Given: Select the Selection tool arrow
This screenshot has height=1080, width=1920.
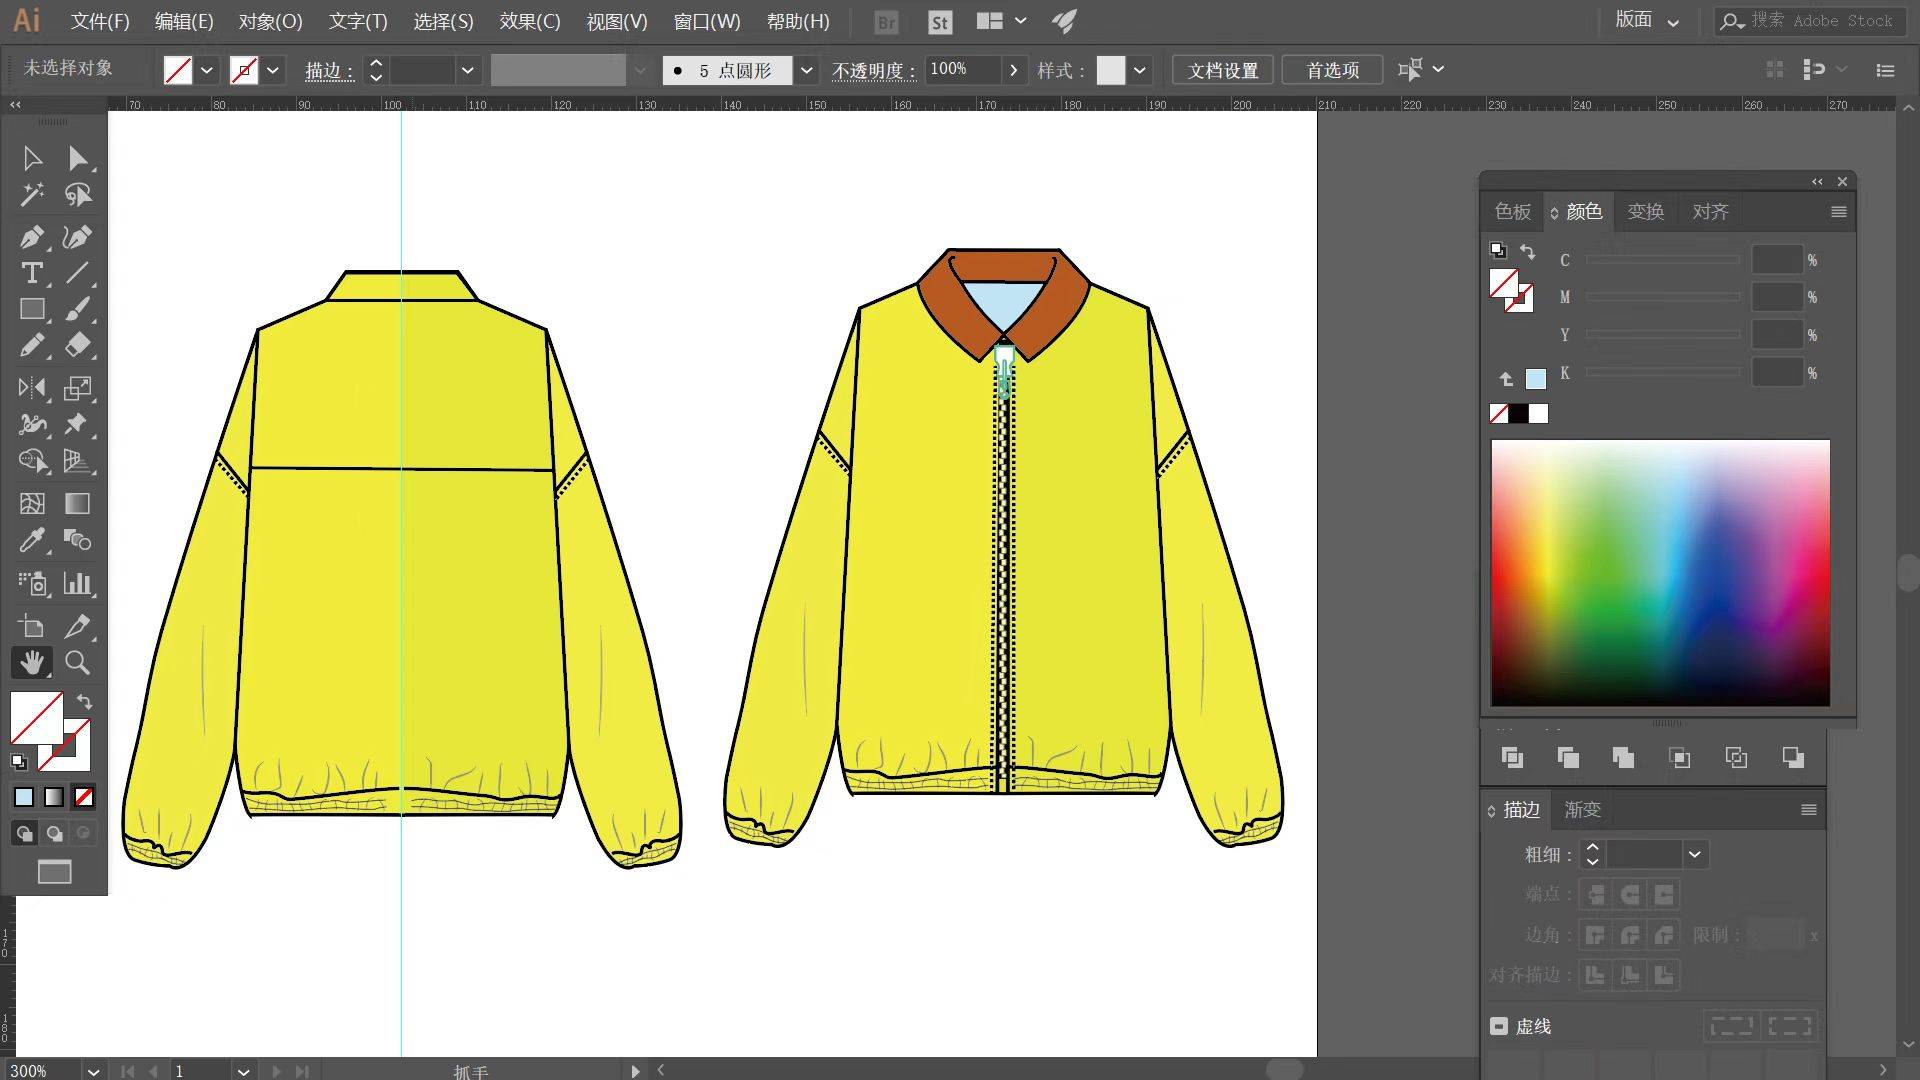Looking at the screenshot, I should (x=32, y=158).
